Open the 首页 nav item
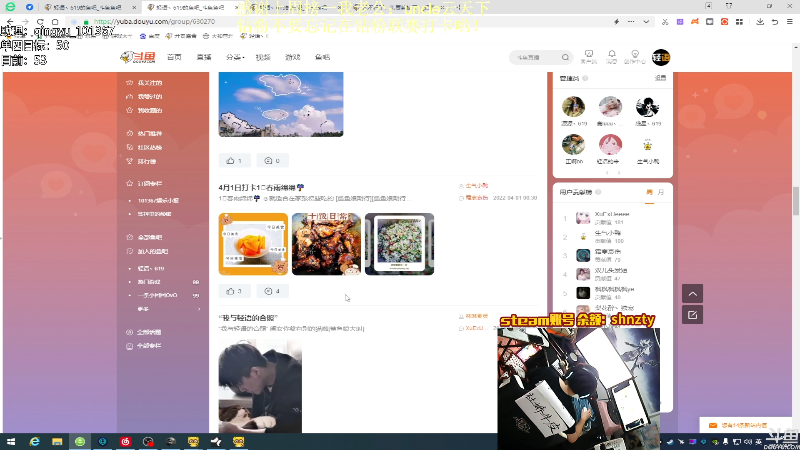The height and width of the screenshot is (450, 800). point(174,57)
